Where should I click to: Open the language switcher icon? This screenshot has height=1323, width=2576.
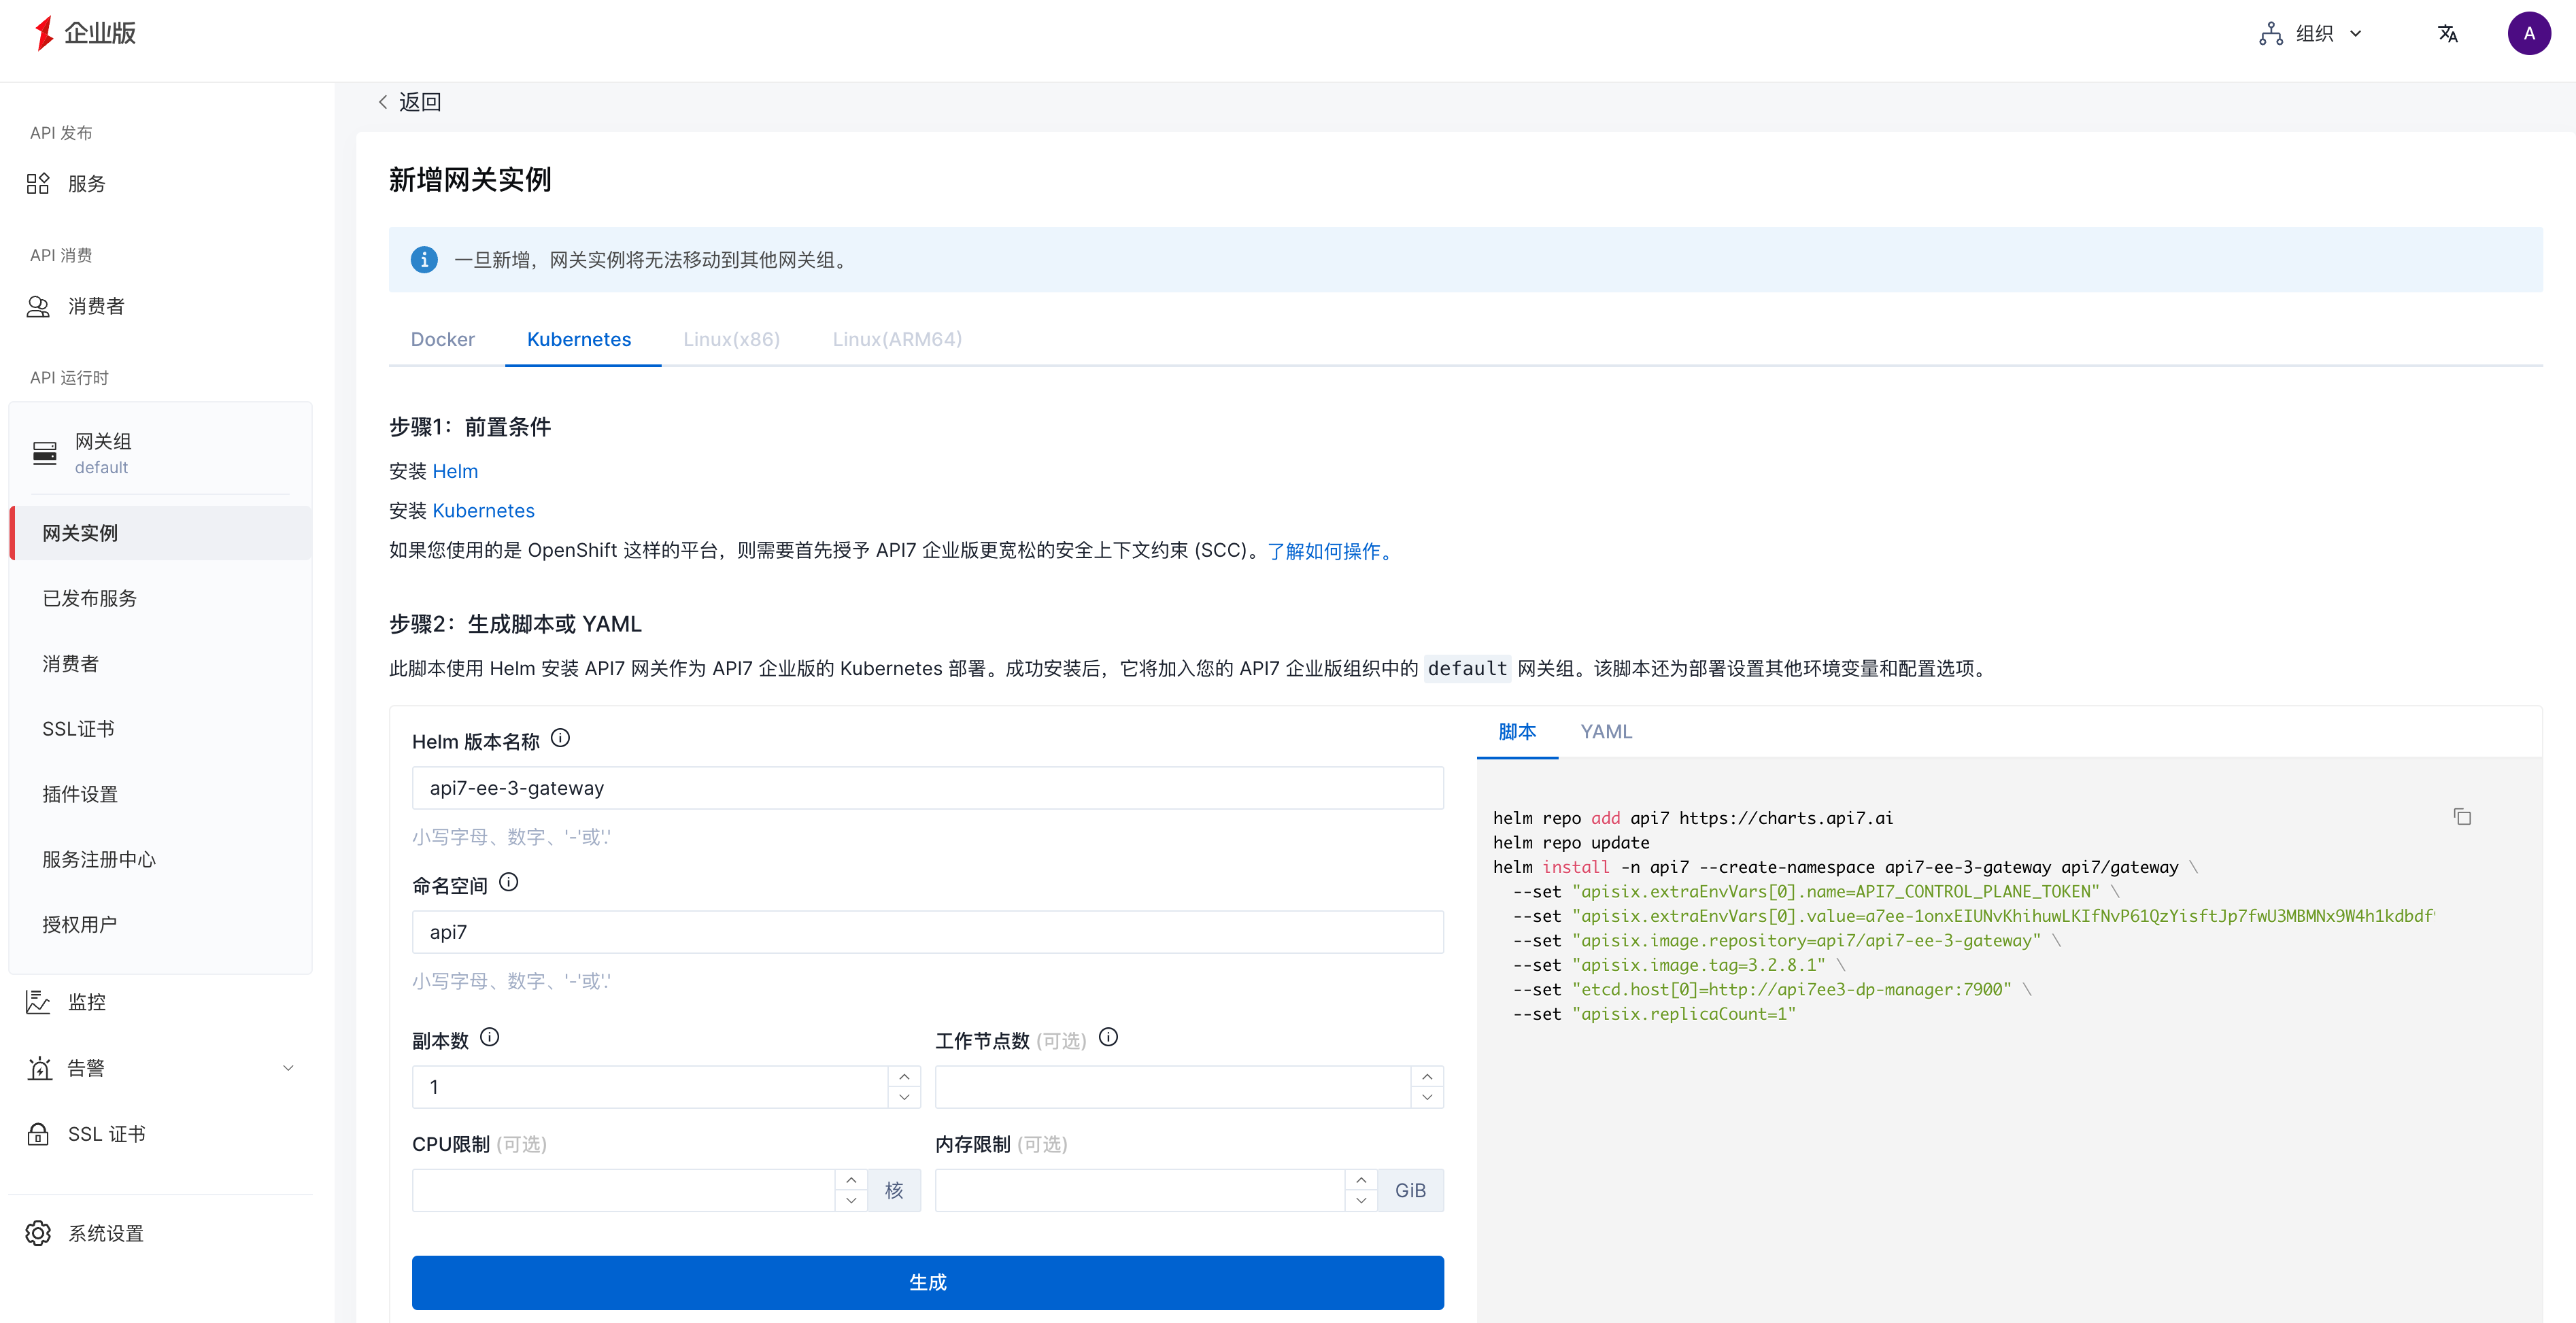[2447, 34]
